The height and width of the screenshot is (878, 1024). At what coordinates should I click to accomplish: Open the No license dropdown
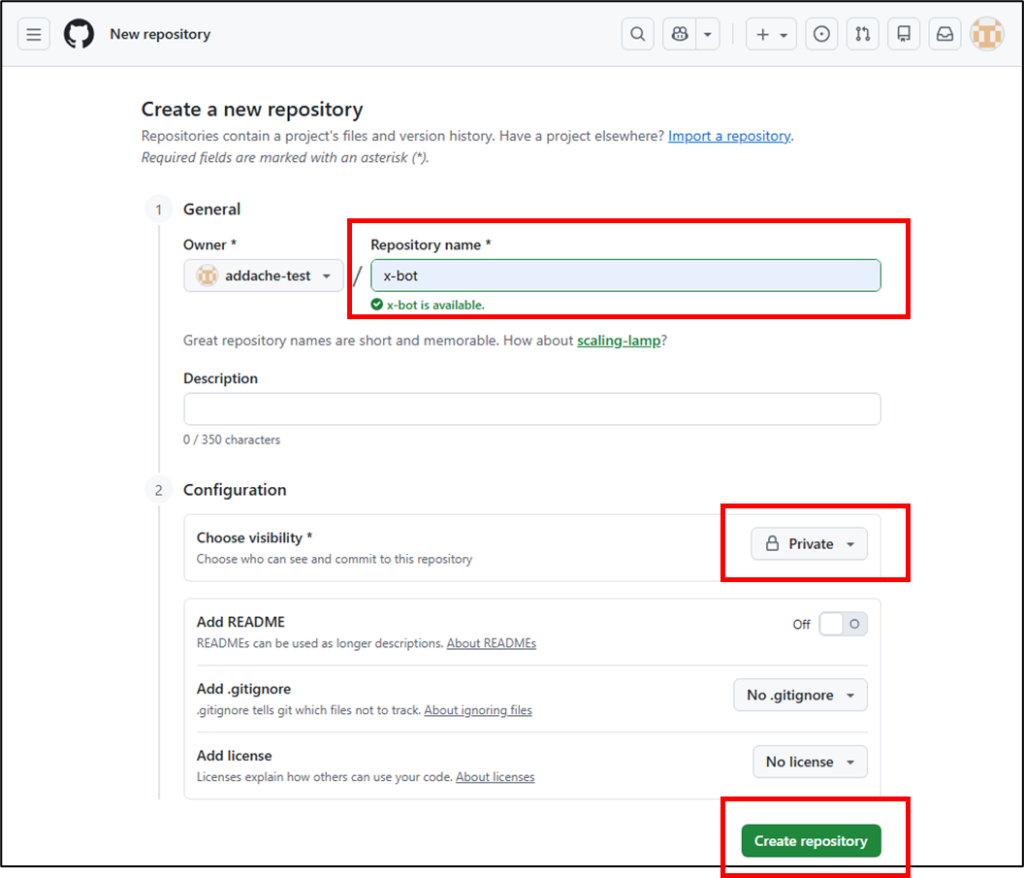click(809, 762)
